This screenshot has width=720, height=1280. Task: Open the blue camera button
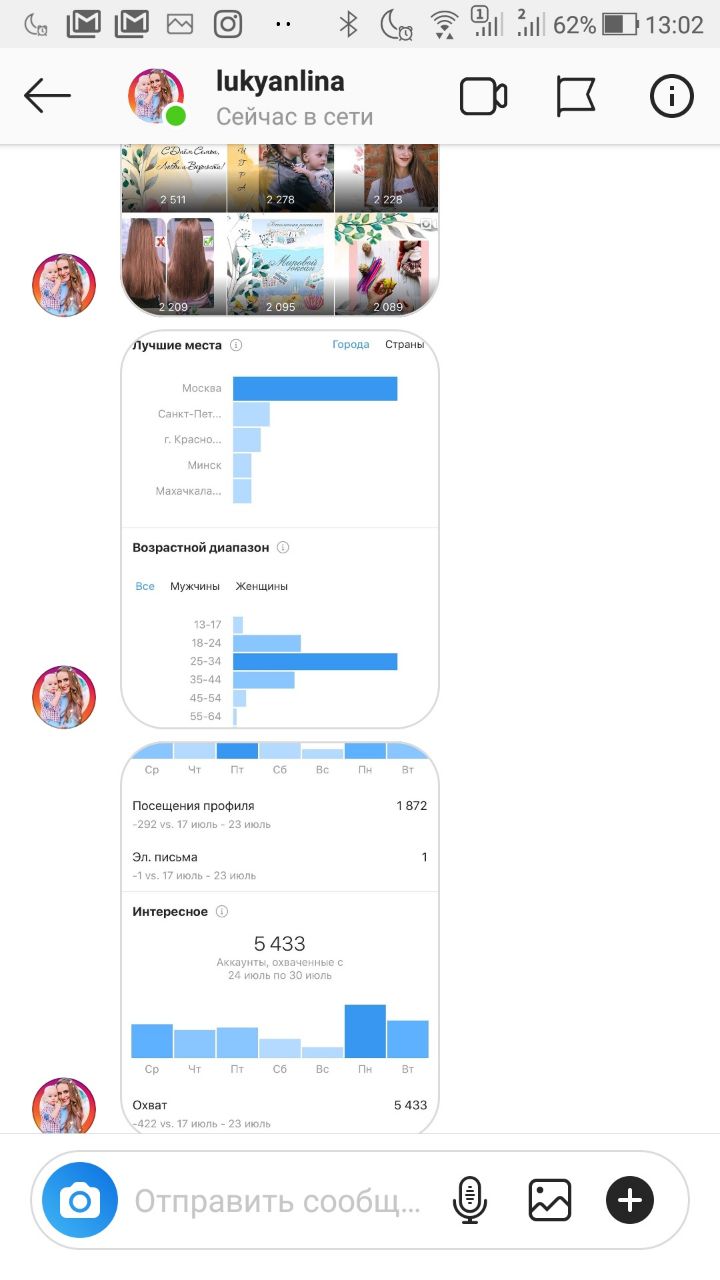point(79,1200)
